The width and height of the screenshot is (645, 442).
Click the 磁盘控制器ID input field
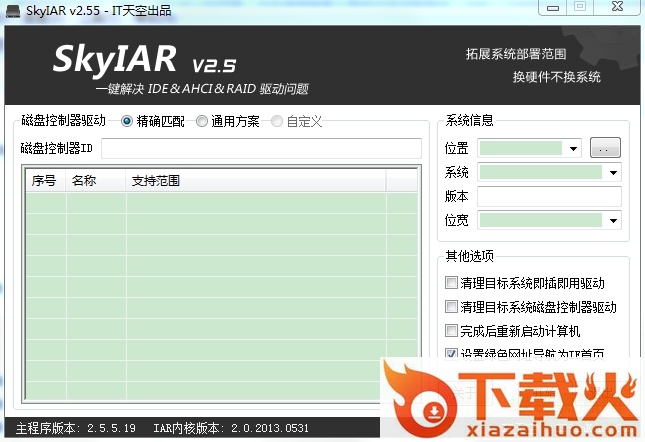(x=261, y=148)
